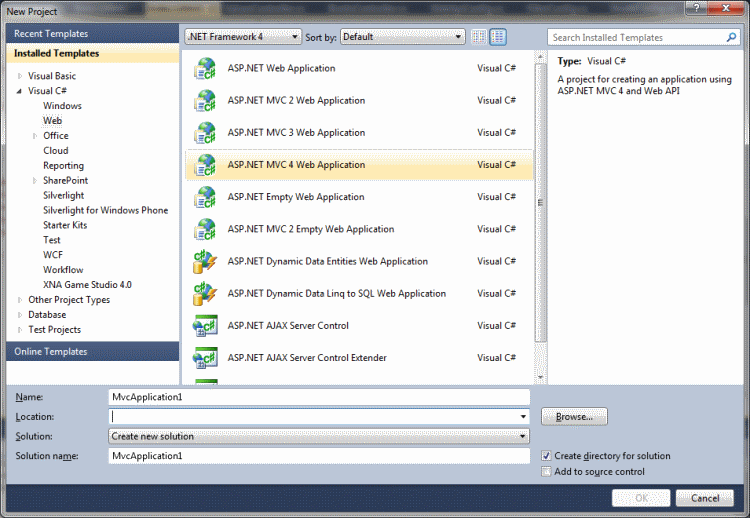750x518 pixels.
Task: Select the Test category under Visual C#
Action: click(52, 240)
